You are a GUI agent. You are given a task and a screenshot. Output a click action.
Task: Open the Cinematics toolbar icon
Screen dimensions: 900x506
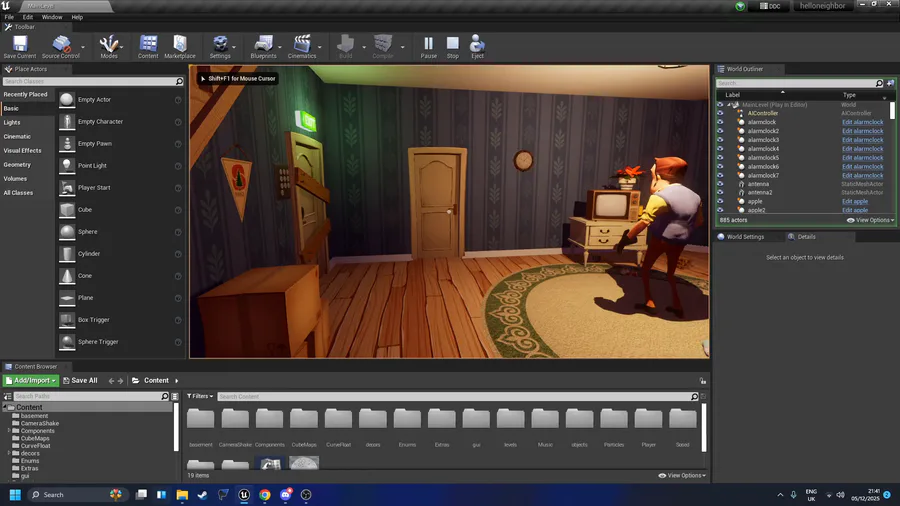pyautogui.click(x=302, y=46)
